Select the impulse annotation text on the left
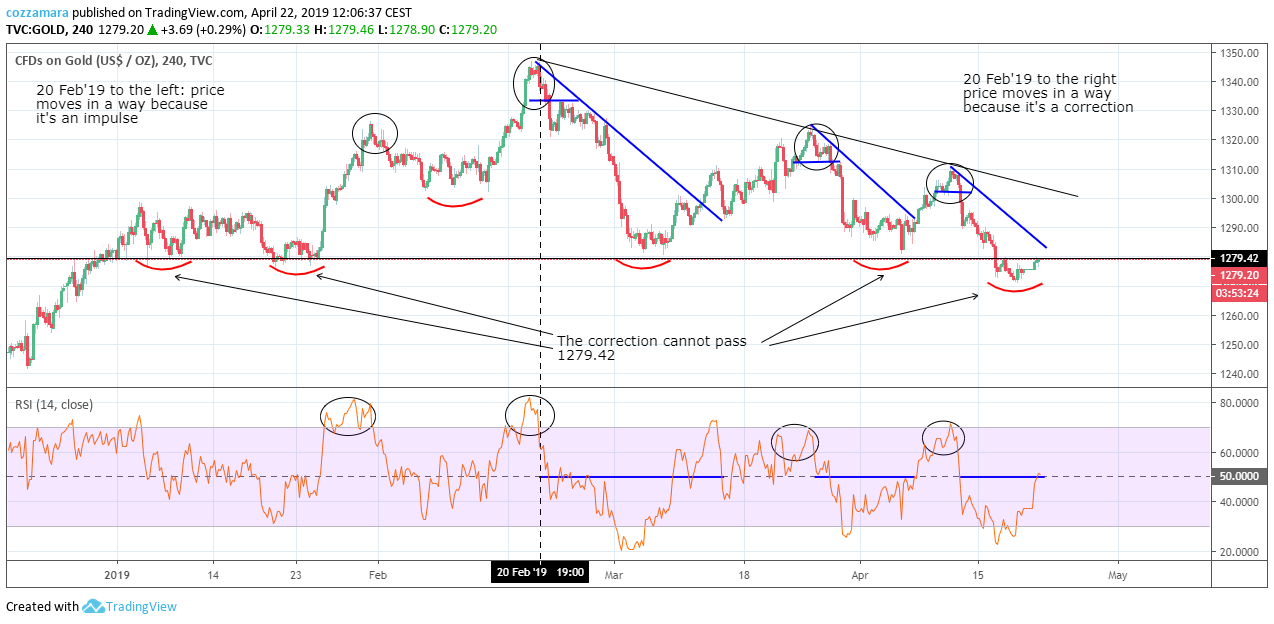1274x624 pixels. coord(130,104)
